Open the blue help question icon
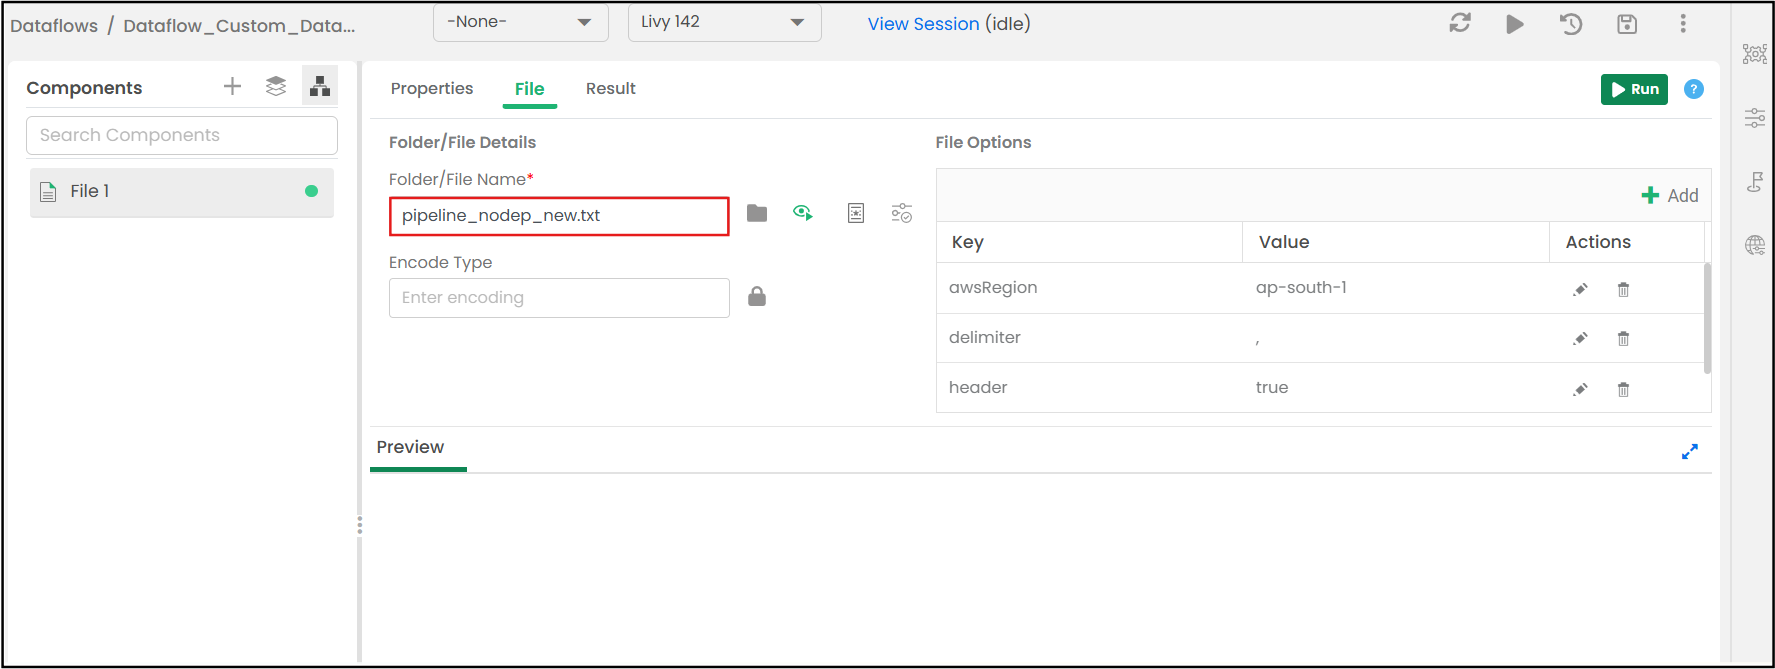 pyautogui.click(x=1694, y=89)
